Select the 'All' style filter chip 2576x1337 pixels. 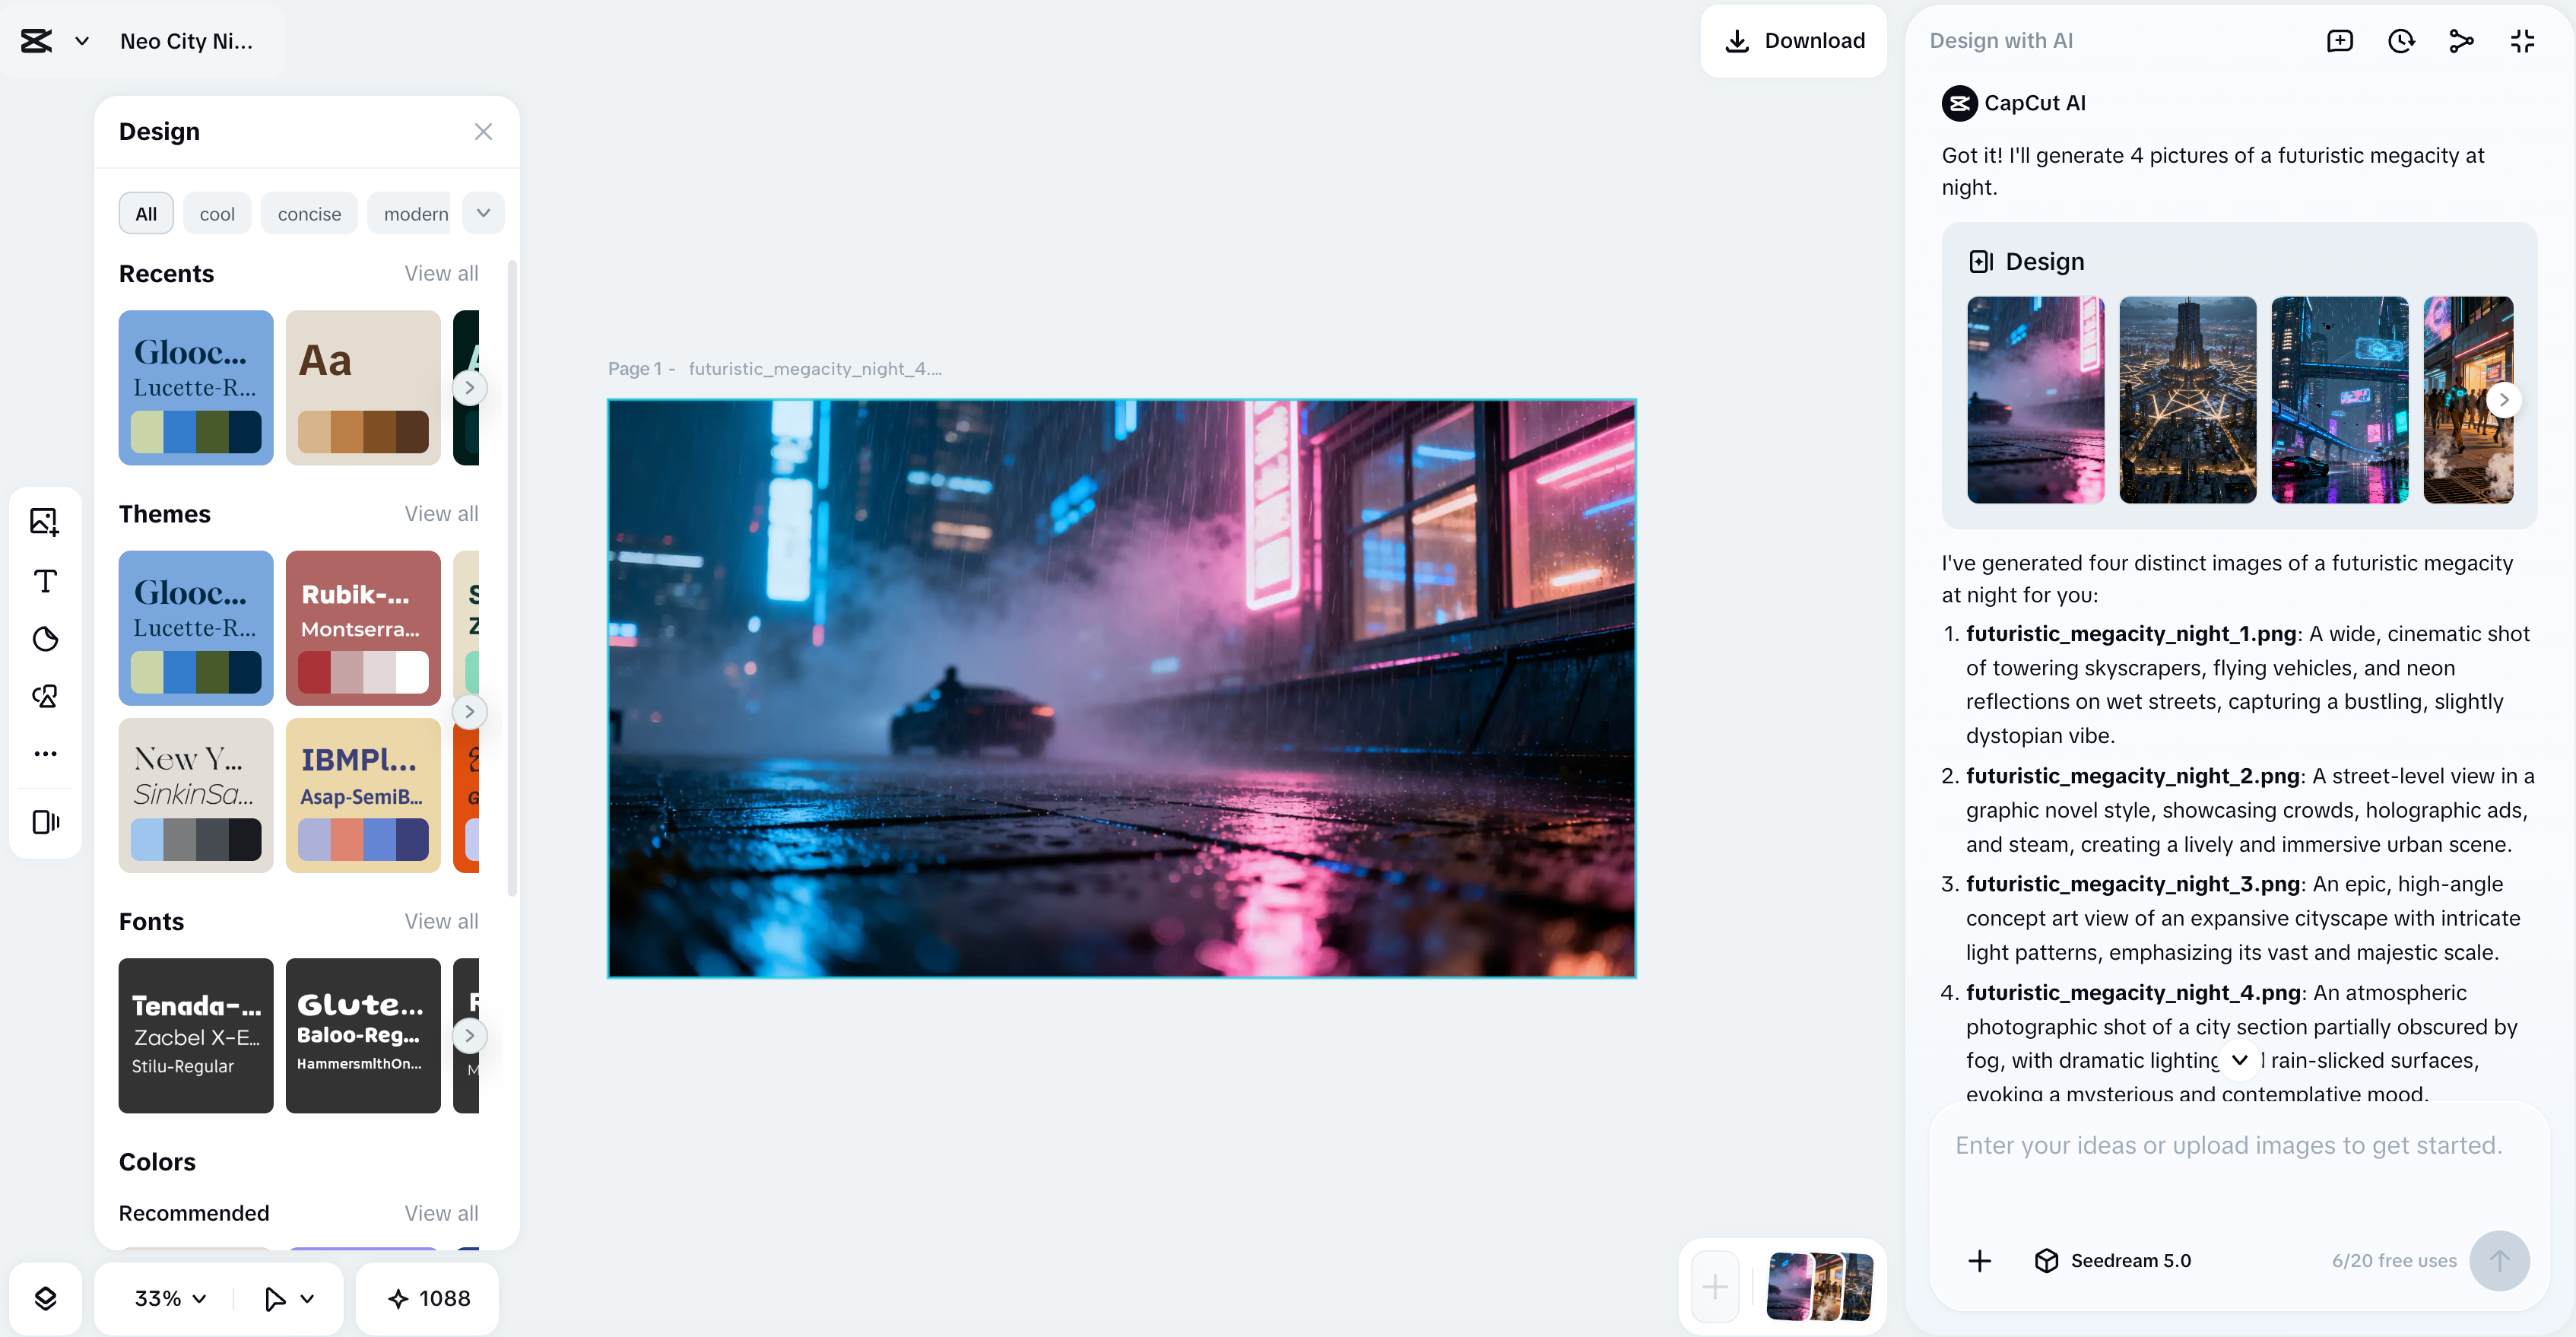click(146, 214)
